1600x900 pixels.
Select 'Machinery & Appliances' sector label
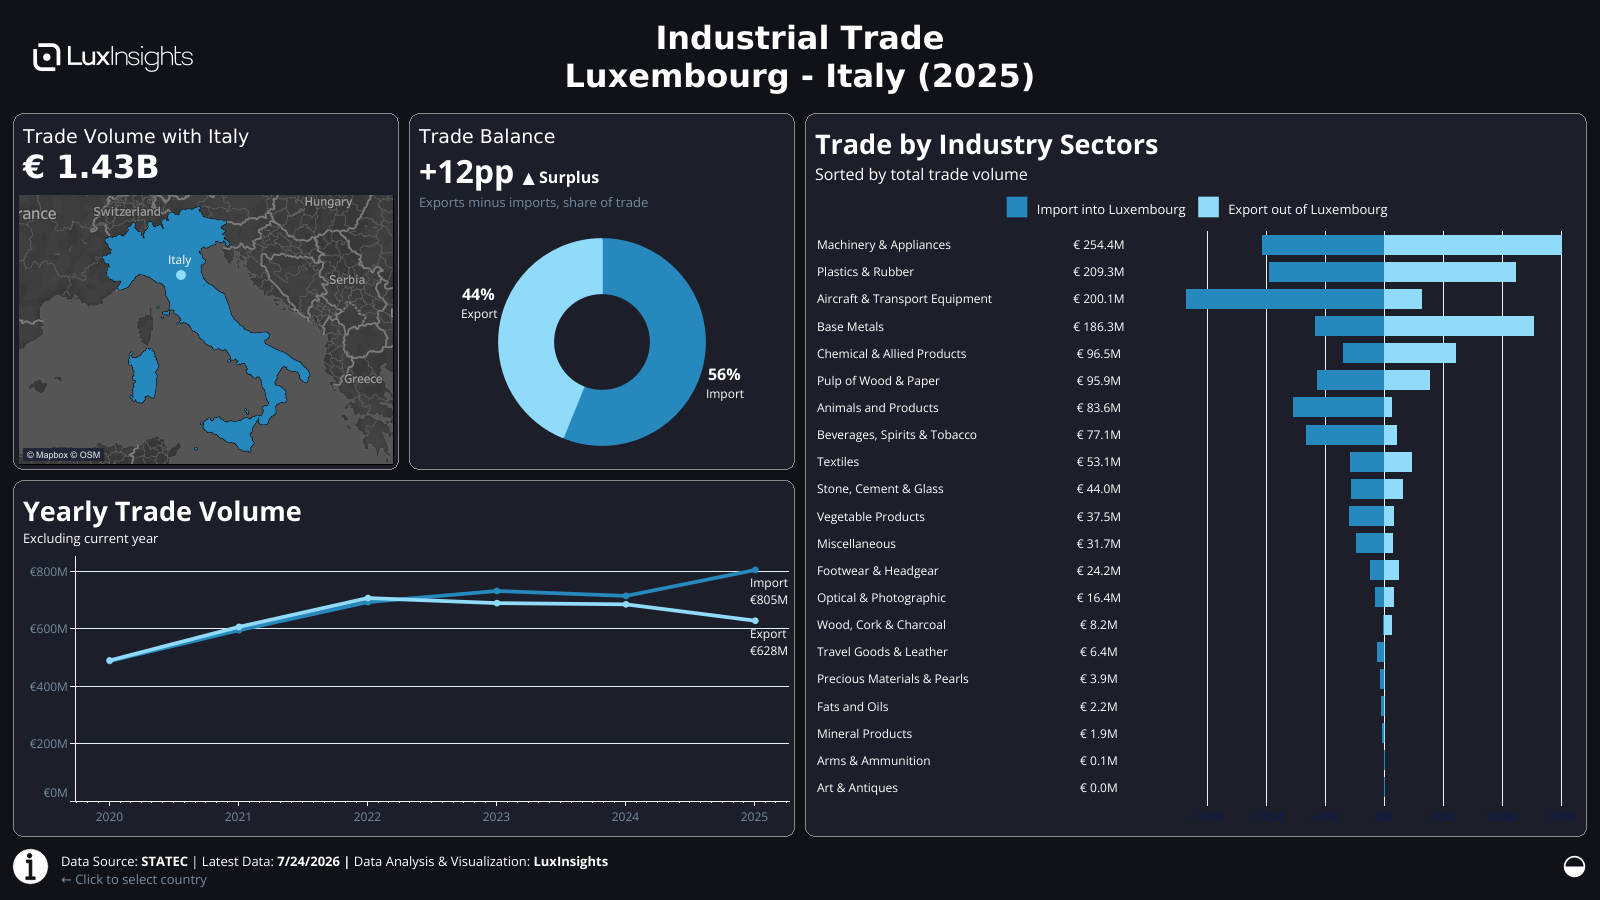point(884,245)
